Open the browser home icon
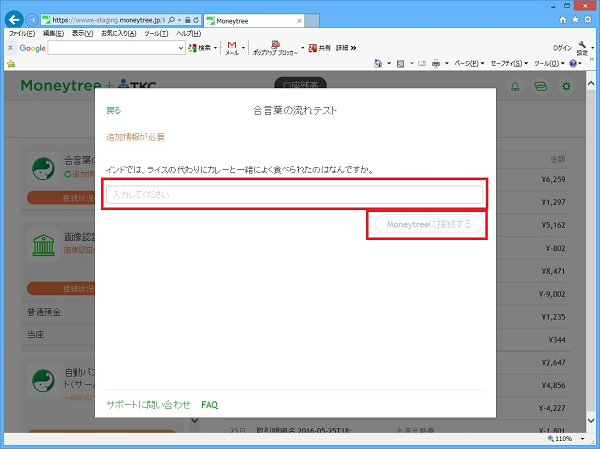The width and height of the screenshot is (600, 449). (563, 20)
